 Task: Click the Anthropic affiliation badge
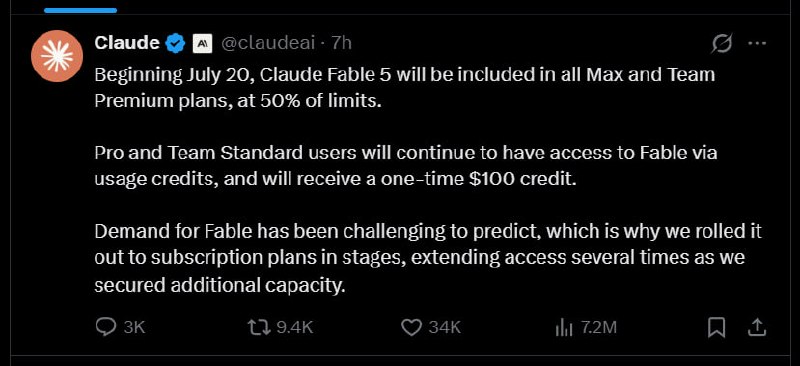202,44
